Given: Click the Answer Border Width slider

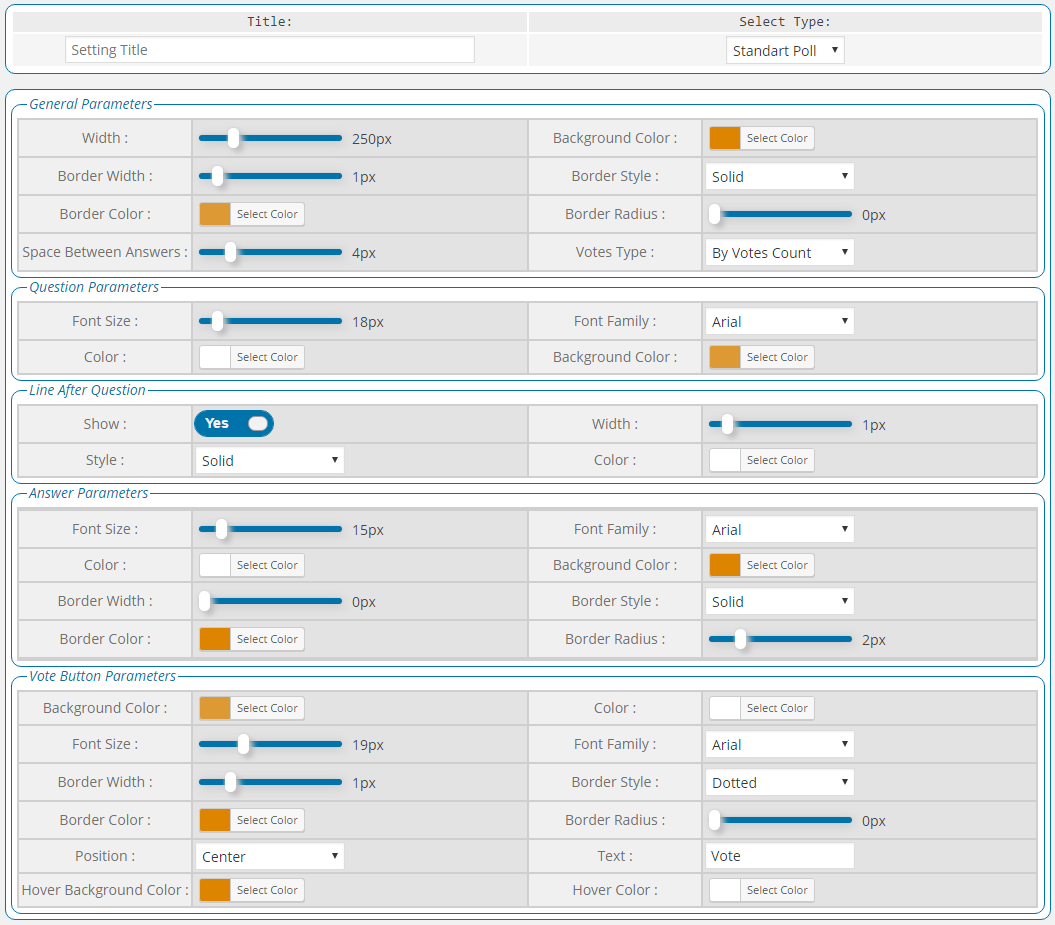Looking at the screenshot, I should (270, 601).
